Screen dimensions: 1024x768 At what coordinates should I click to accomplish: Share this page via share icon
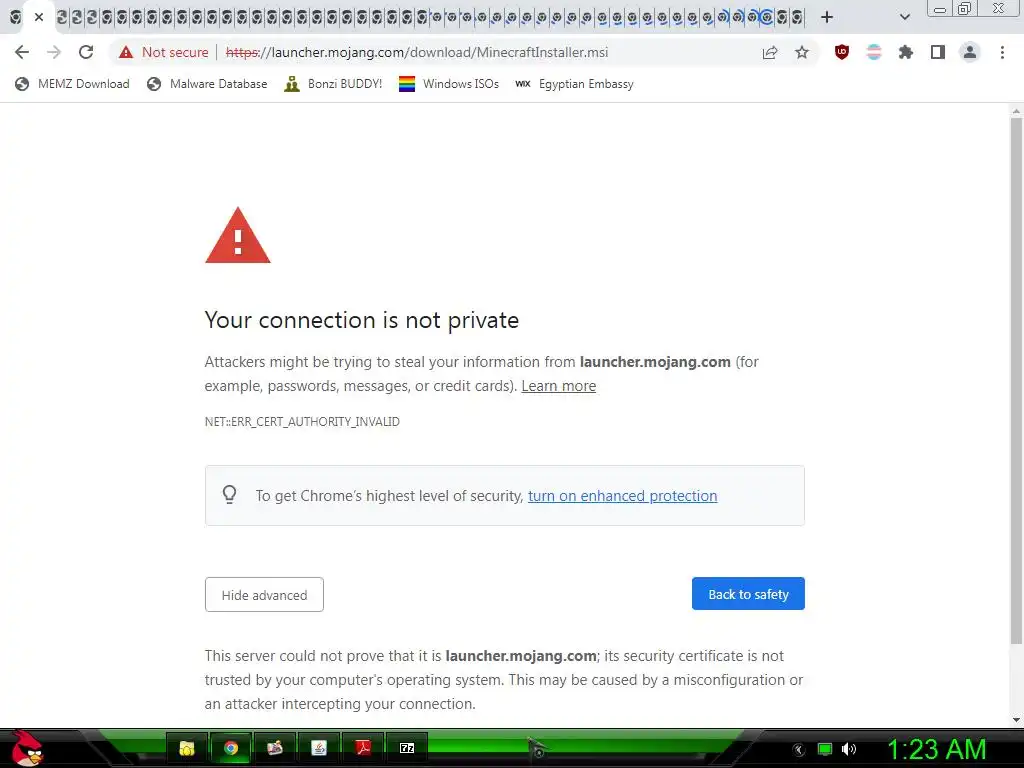coord(770,52)
